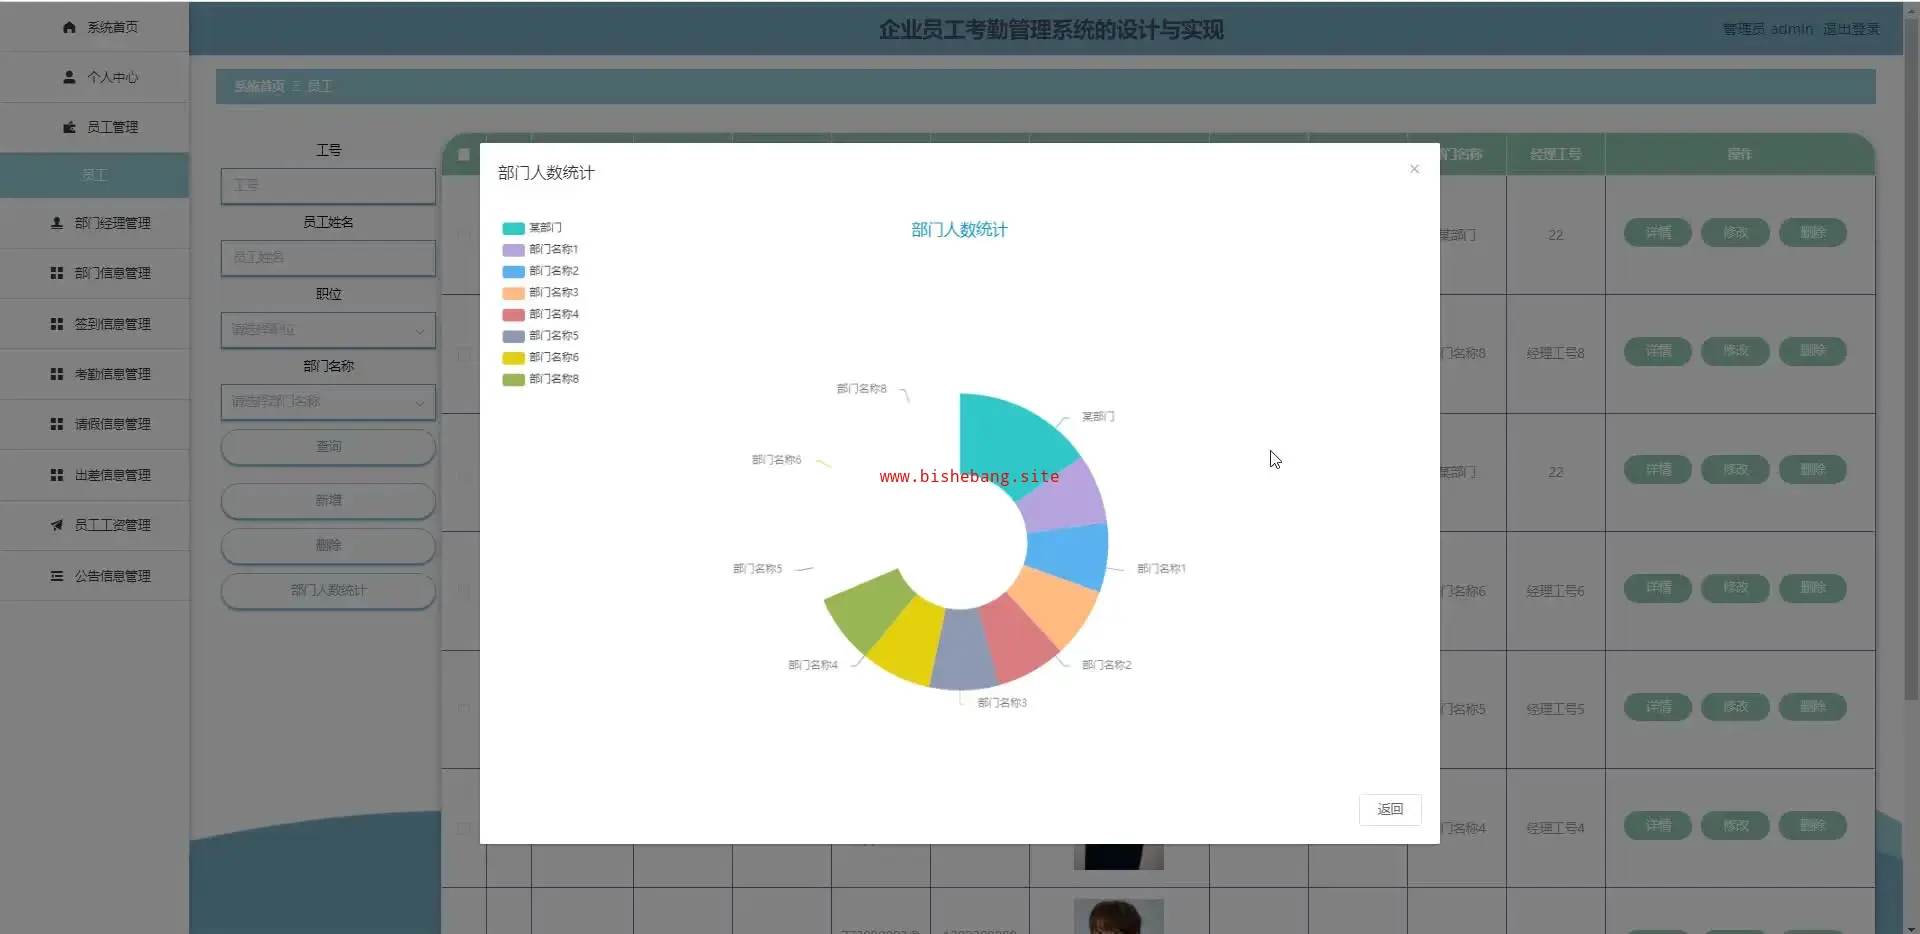Open the 部门名称 filter dropdown
Screen dimensions: 1920x934
pyautogui.click(x=328, y=402)
